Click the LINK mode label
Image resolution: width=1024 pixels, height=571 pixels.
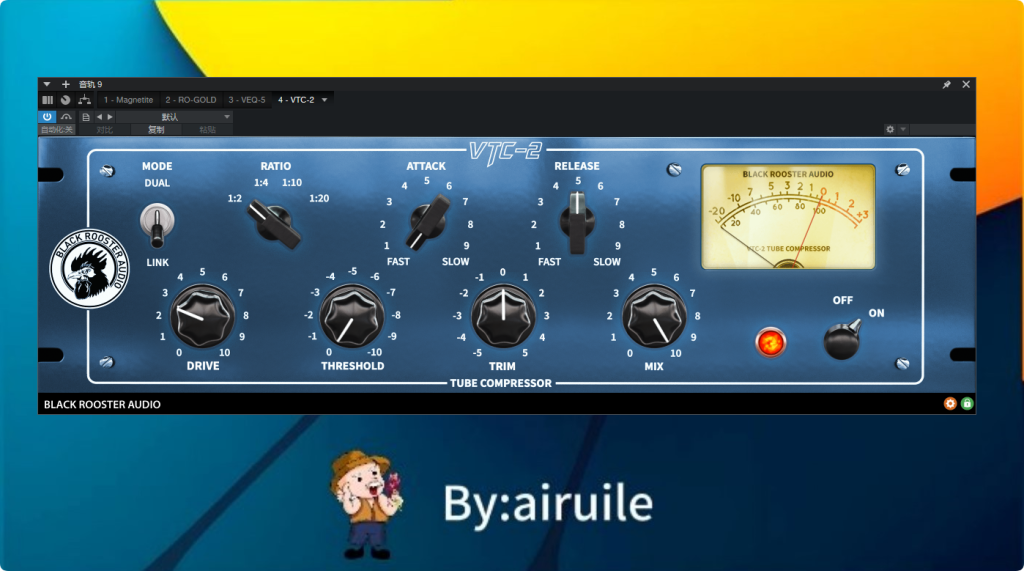157,262
